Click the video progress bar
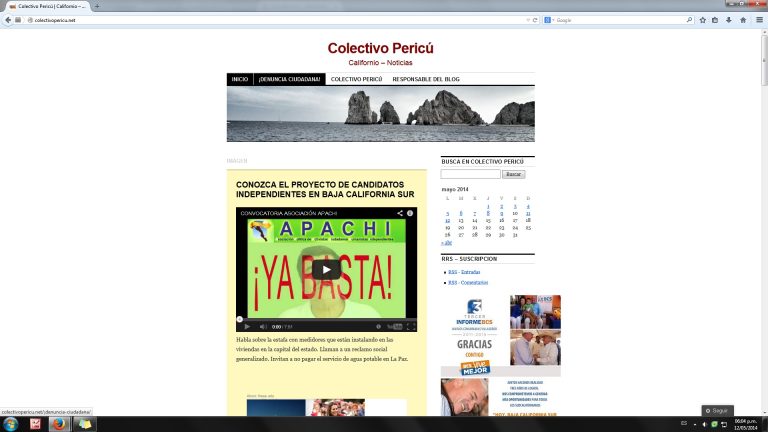768x432 pixels. point(326,318)
